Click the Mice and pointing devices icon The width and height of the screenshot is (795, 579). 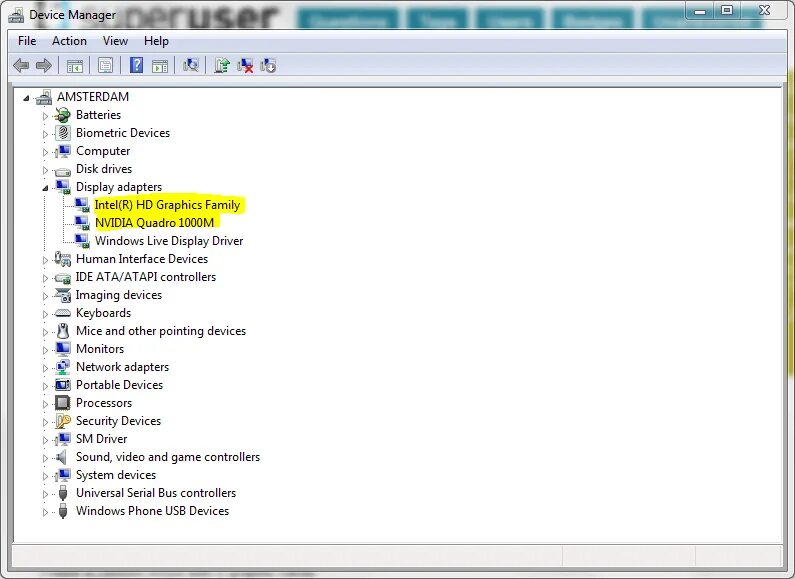click(x=63, y=331)
